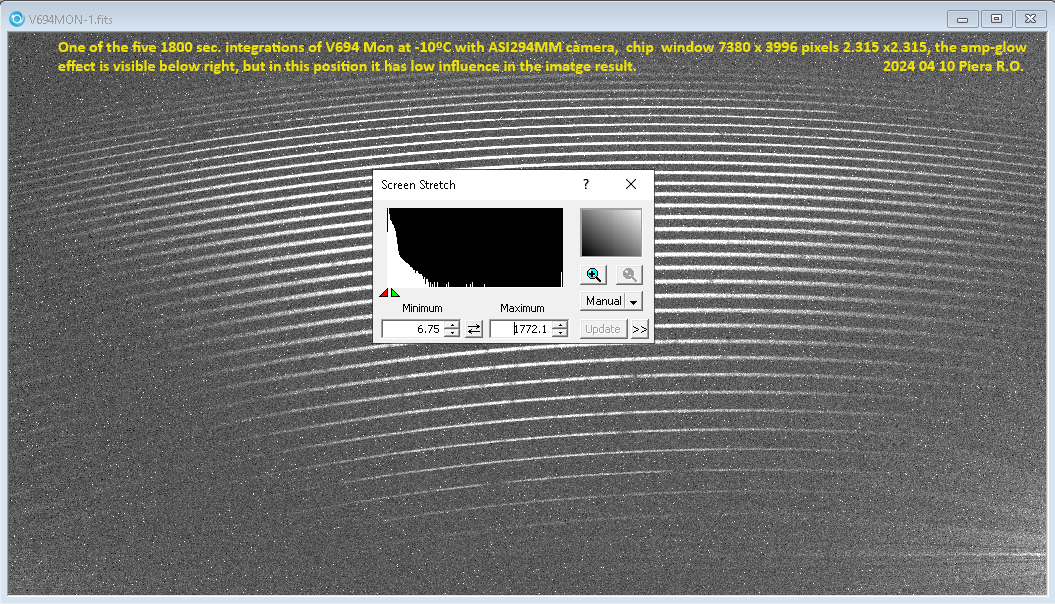This screenshot has height=604, width=1055.
Task: Select the red minimum histogram marker
Action: (x=384, y=293)
